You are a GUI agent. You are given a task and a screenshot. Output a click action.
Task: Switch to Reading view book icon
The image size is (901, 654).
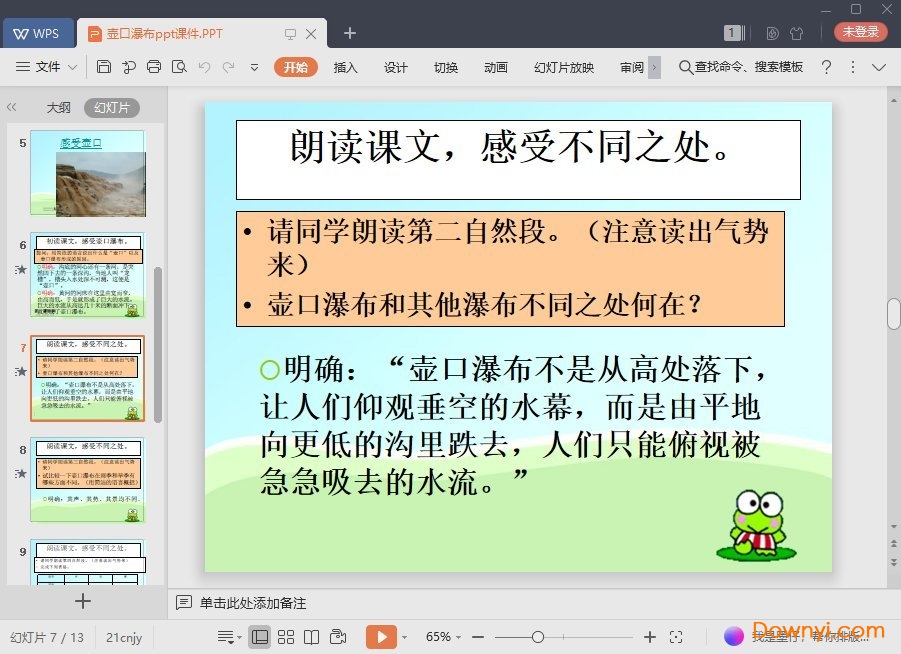311,637
